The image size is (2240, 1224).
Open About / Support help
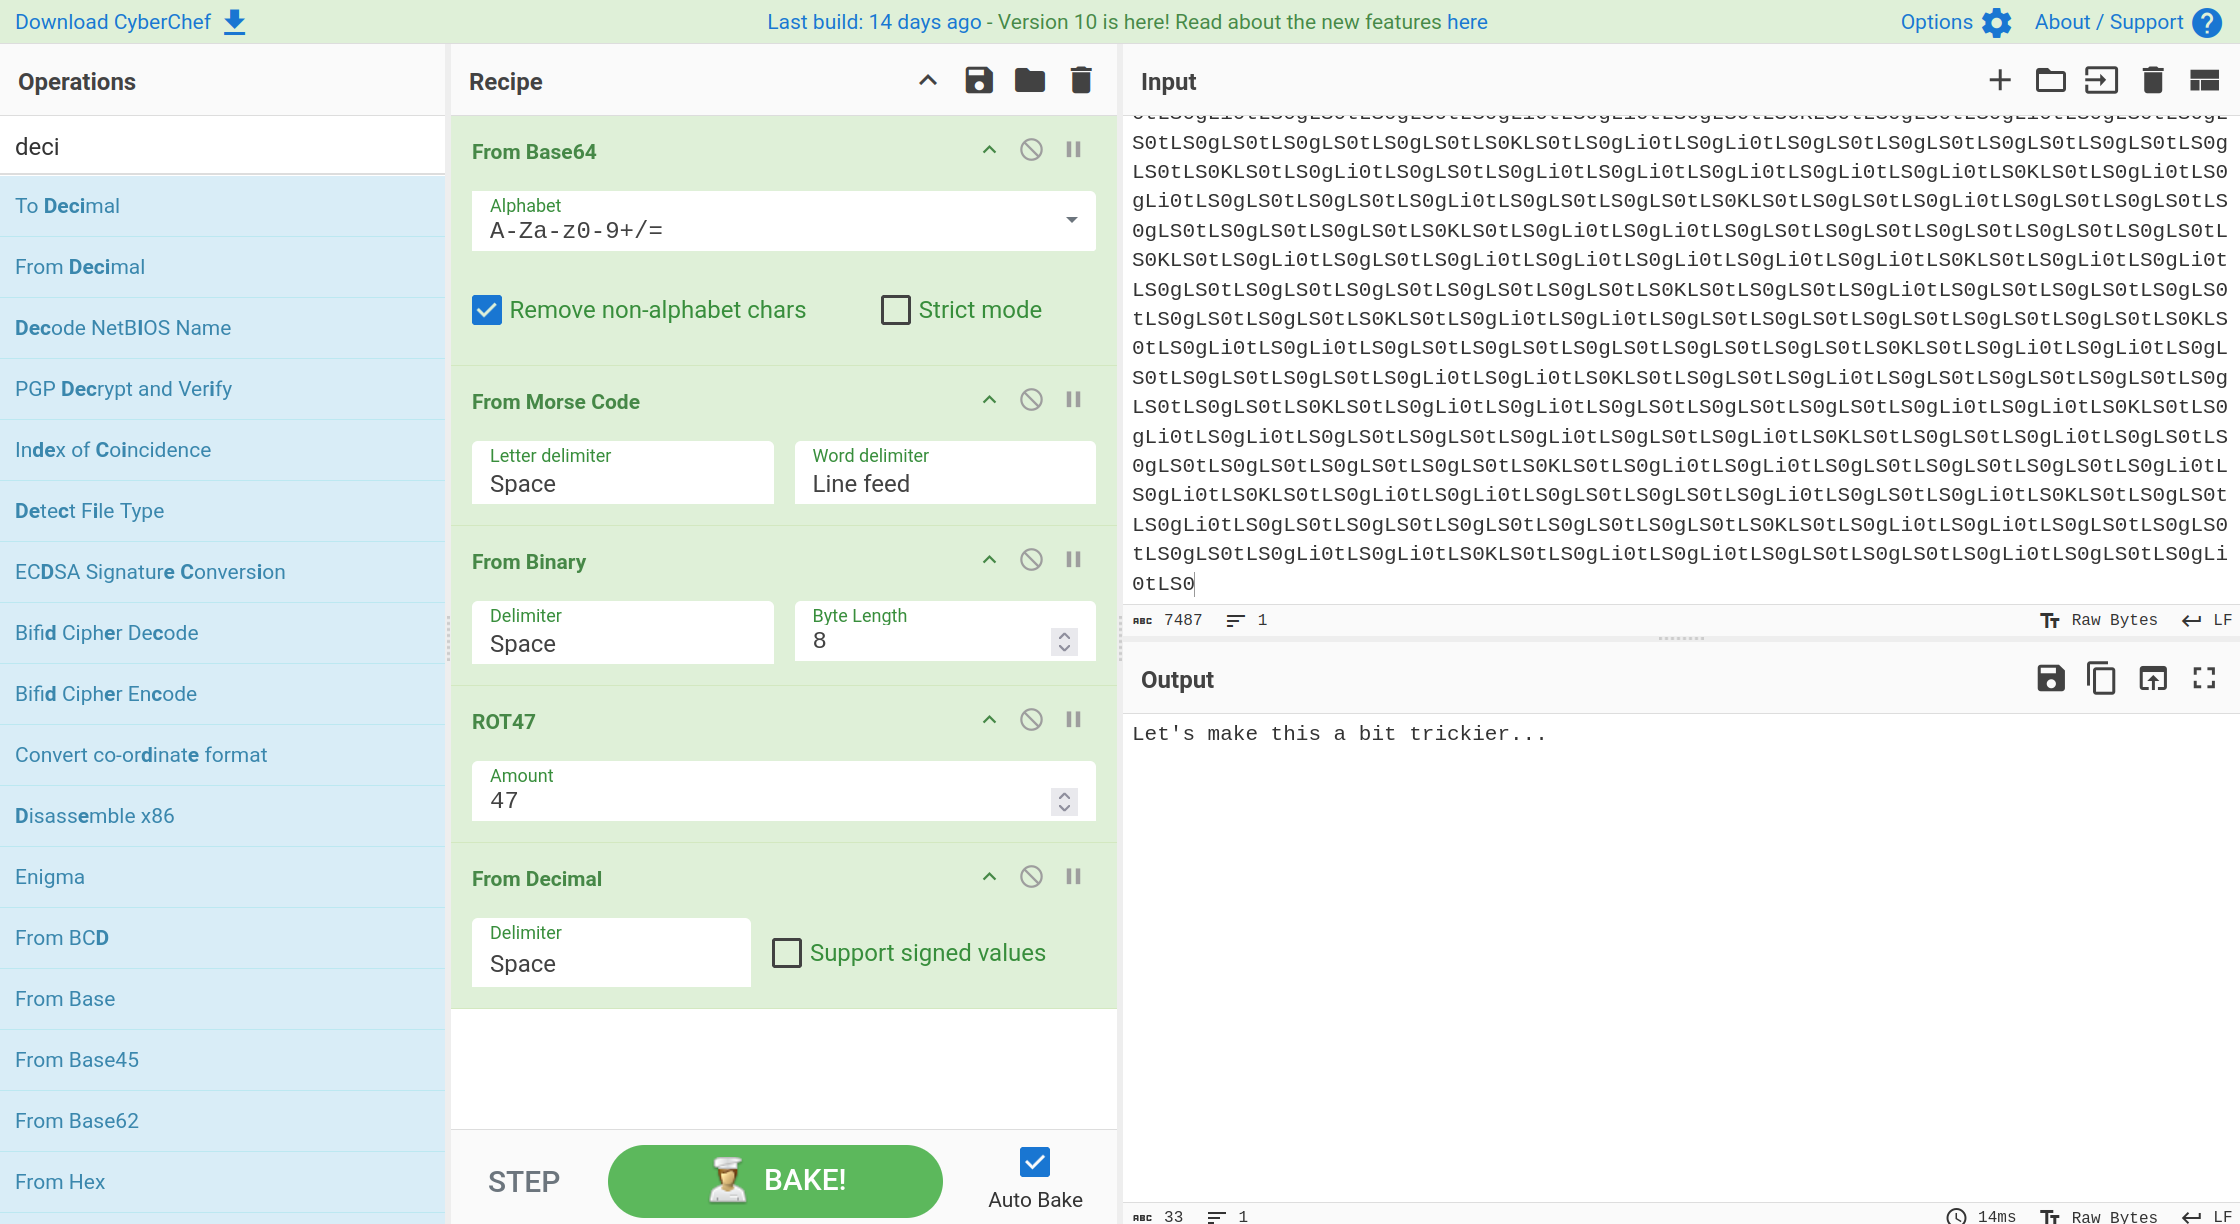[2128, 22]
